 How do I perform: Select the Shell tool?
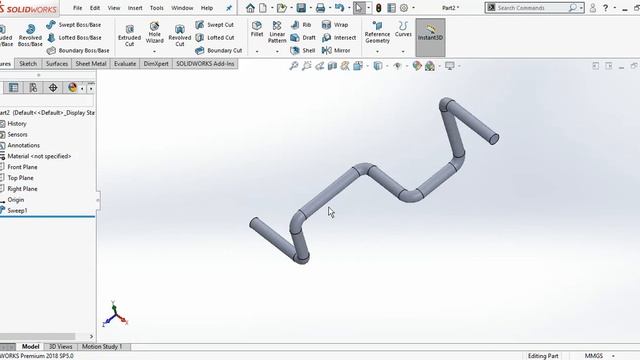(x=302, y=51)
